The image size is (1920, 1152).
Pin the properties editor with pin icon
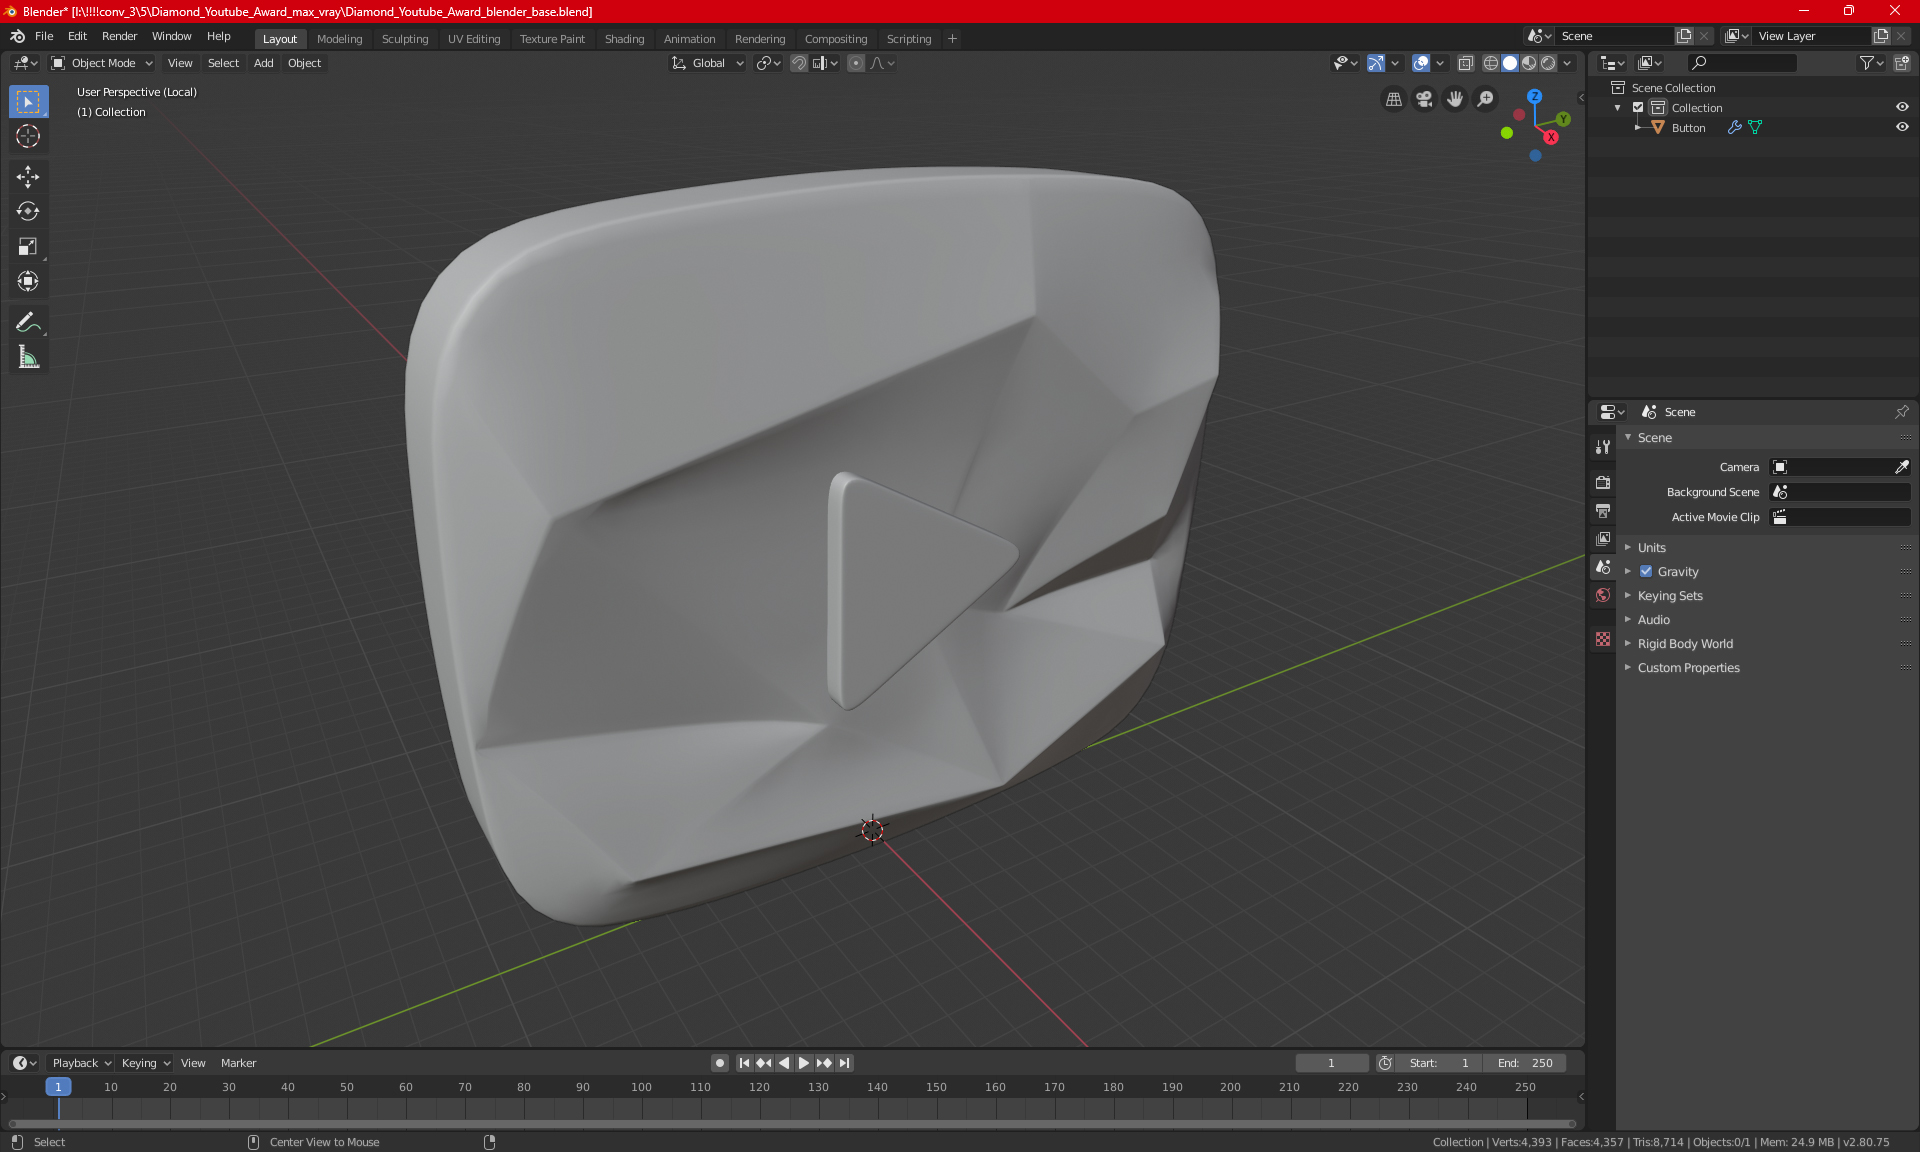(x=1901, y=412)
